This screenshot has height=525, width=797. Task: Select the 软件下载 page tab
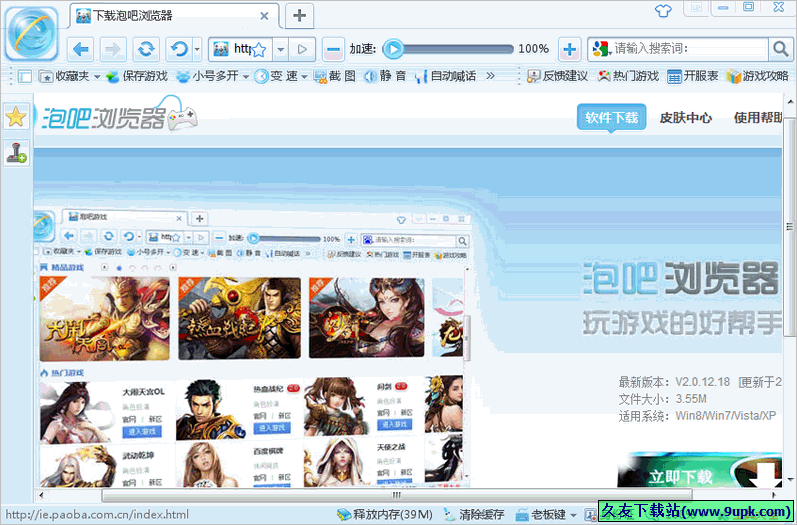coord(611,118)
